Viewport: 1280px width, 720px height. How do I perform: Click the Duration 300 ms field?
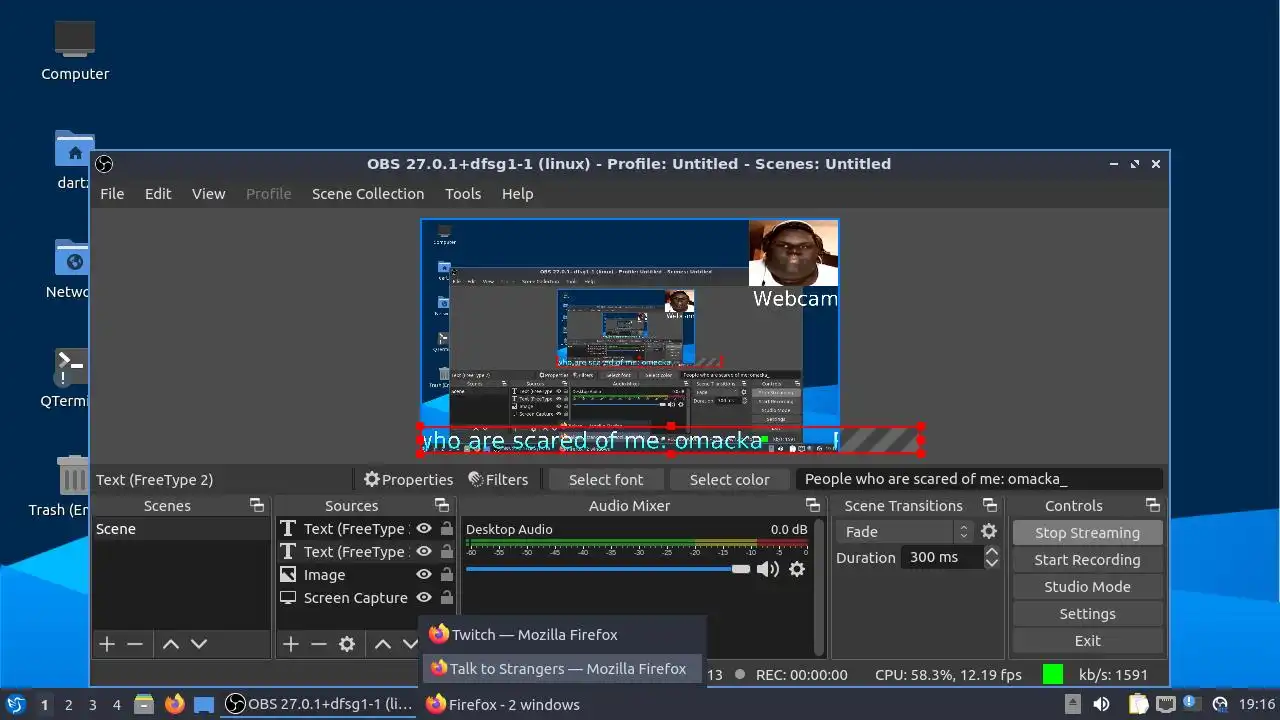pos(940,557)
